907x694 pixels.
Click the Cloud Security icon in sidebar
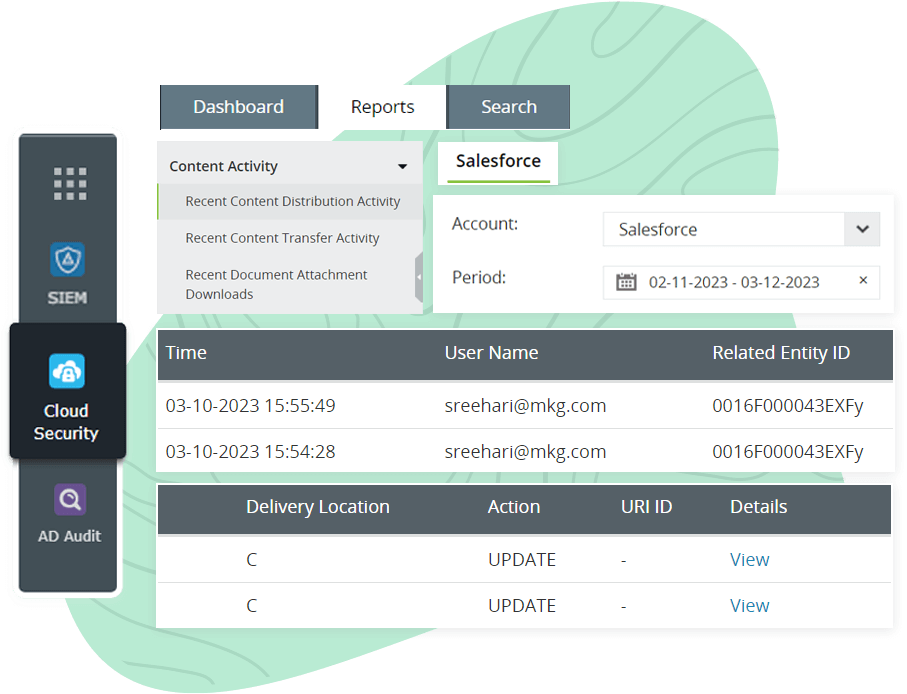coord(66,371)
